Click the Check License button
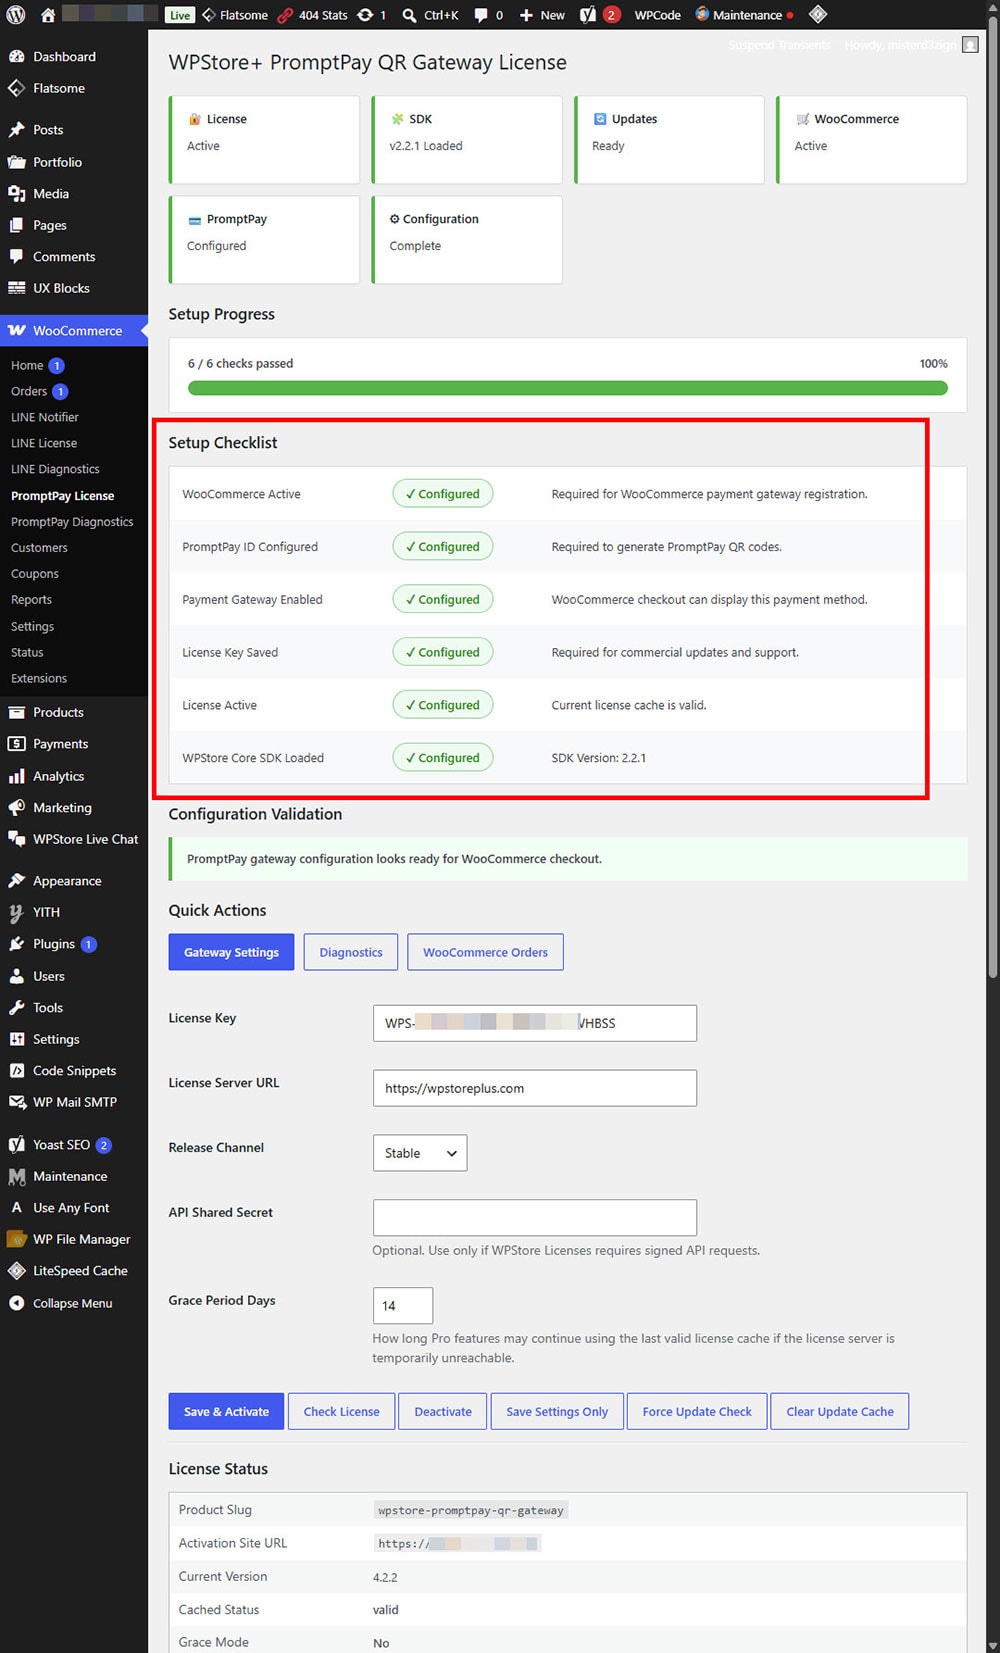 tap(342, 1411)
